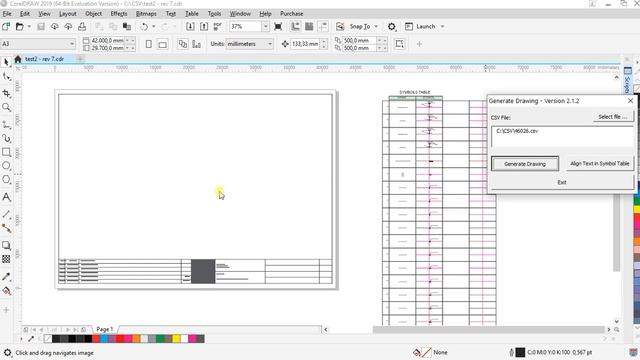The image size is (640, 360).
Task: Click the Exit button in dialog
Action: click(x=562, y=182)
